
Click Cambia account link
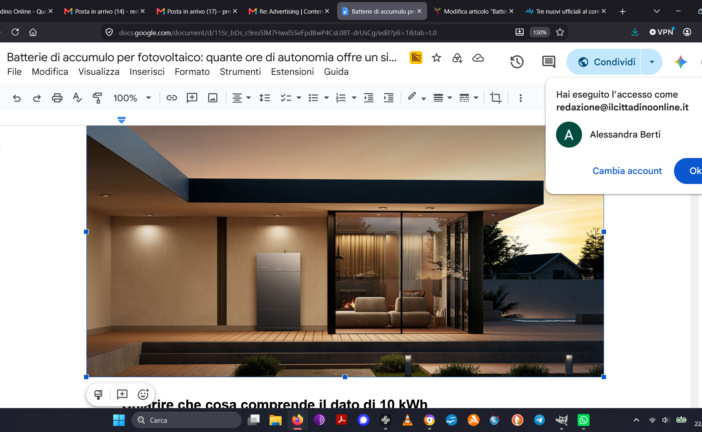click(627, 171)
